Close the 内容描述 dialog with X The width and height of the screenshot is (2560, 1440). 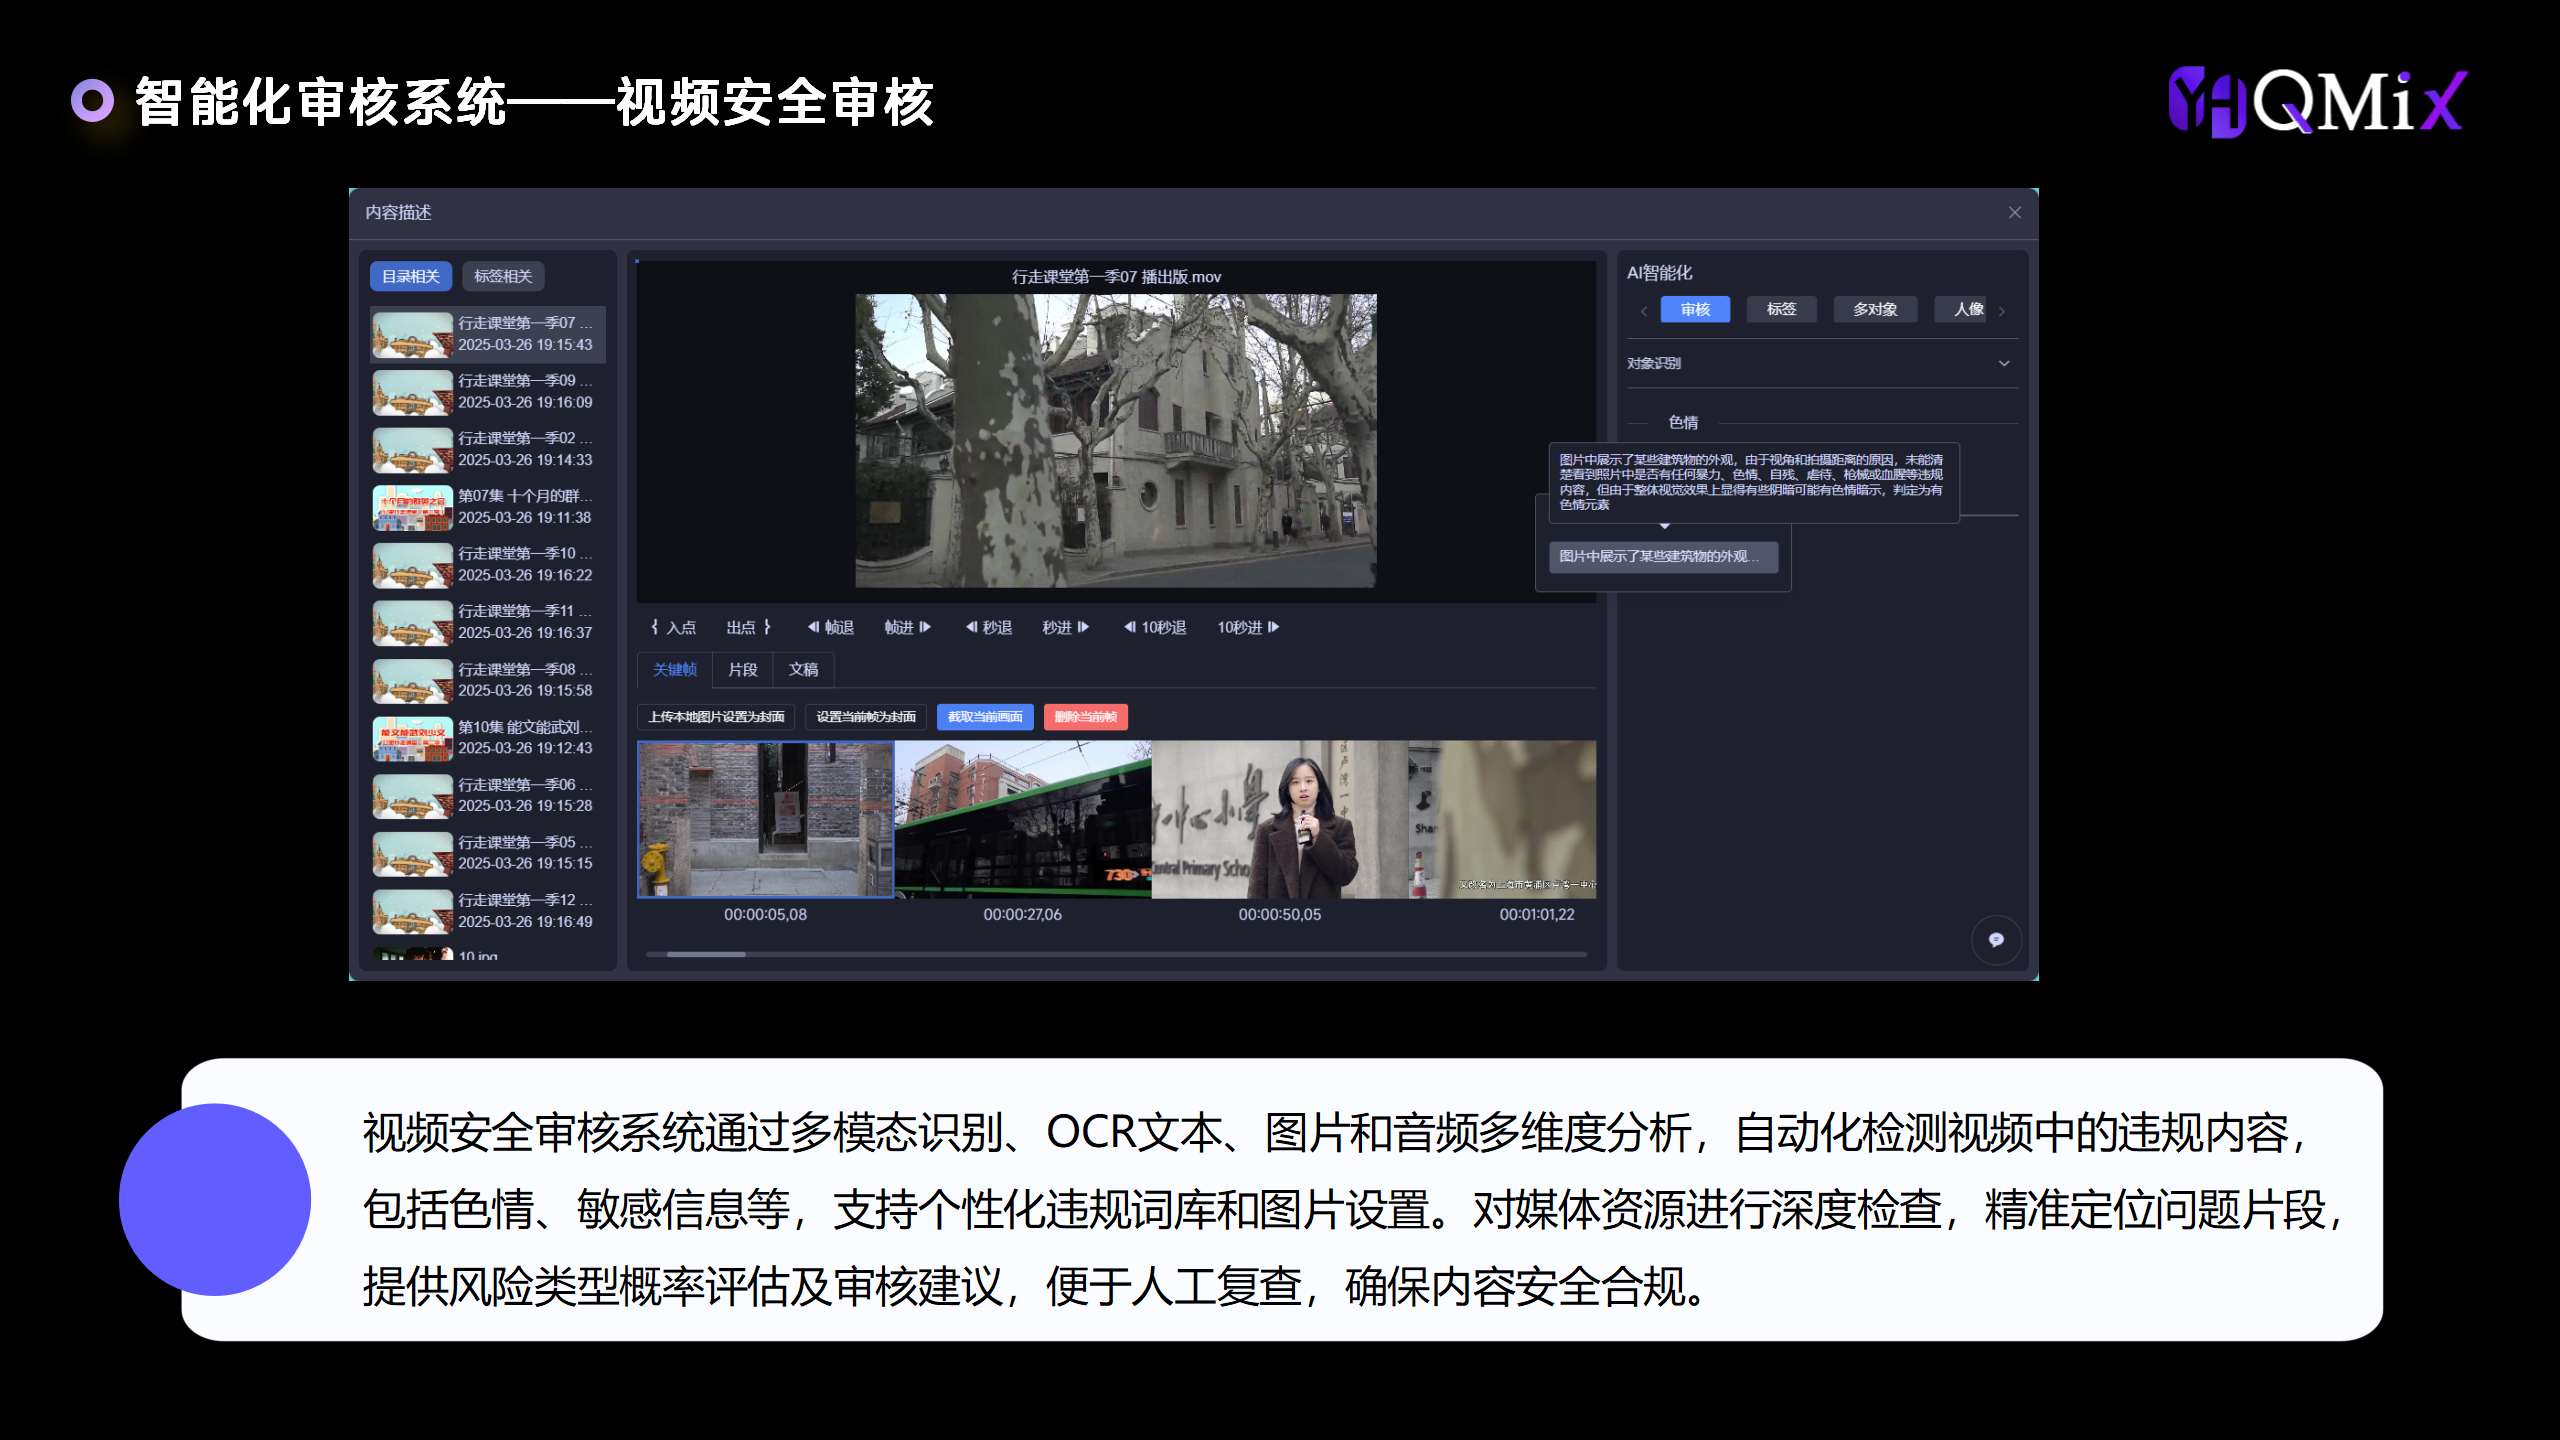pos(2015,212)
